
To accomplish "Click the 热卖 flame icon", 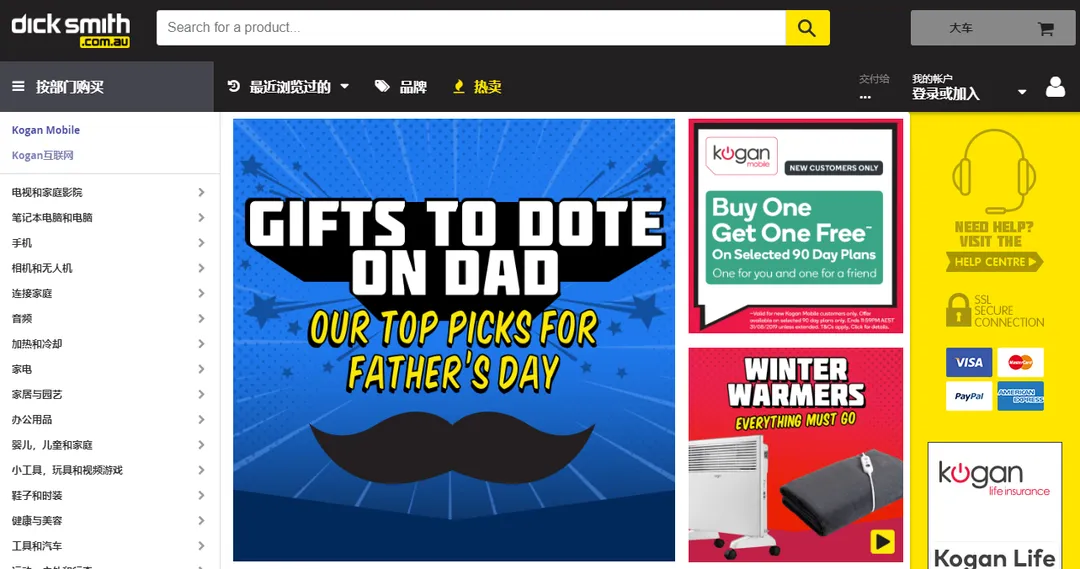I will click(459, 87).
